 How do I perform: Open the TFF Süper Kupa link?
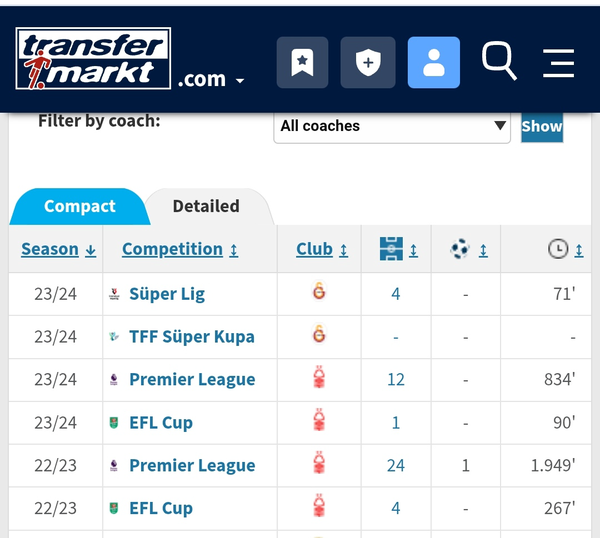click(x=192, y=337)
